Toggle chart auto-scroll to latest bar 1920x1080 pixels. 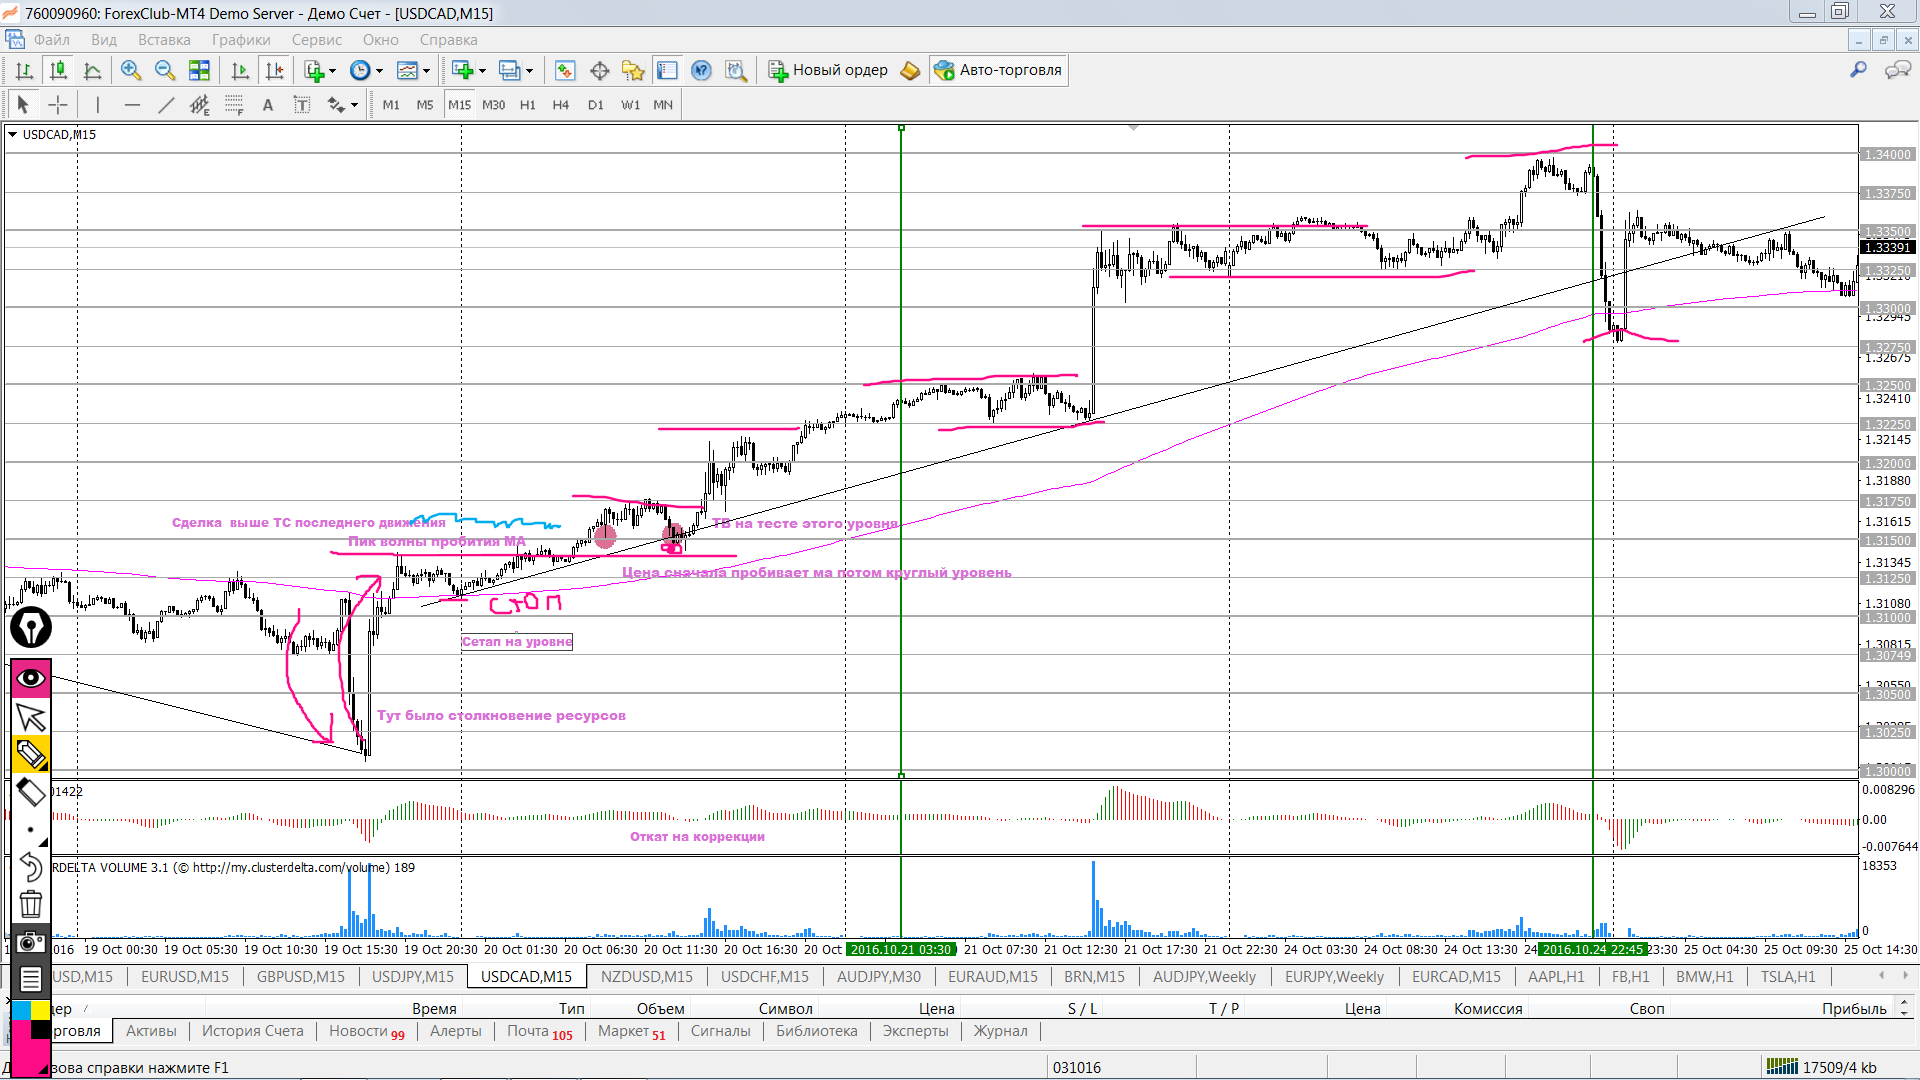pyautogui.click(x=240, y=70)
